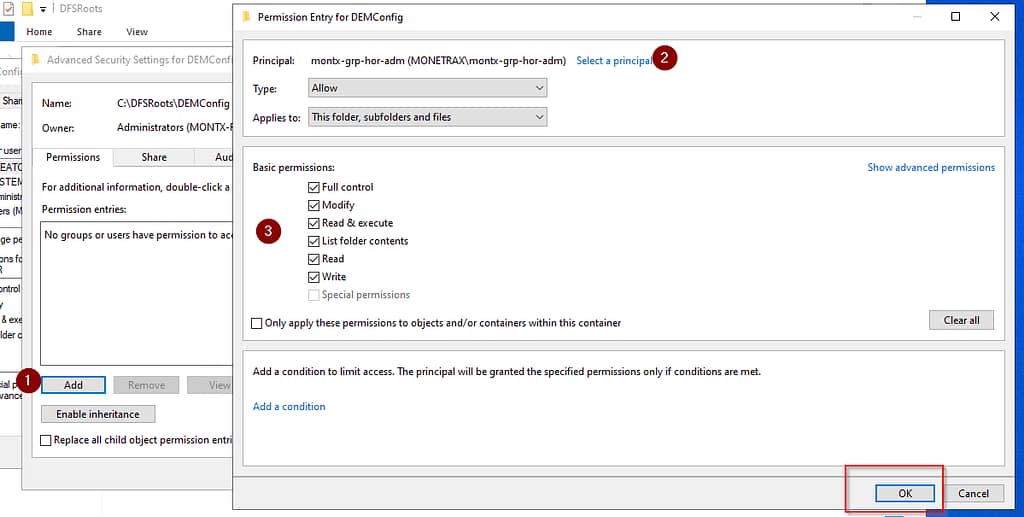Image resolution: width=1024 pixels, height=517 pixels.
Task: Click the folder icon in Permission Entry title bar
Action: 246,17
